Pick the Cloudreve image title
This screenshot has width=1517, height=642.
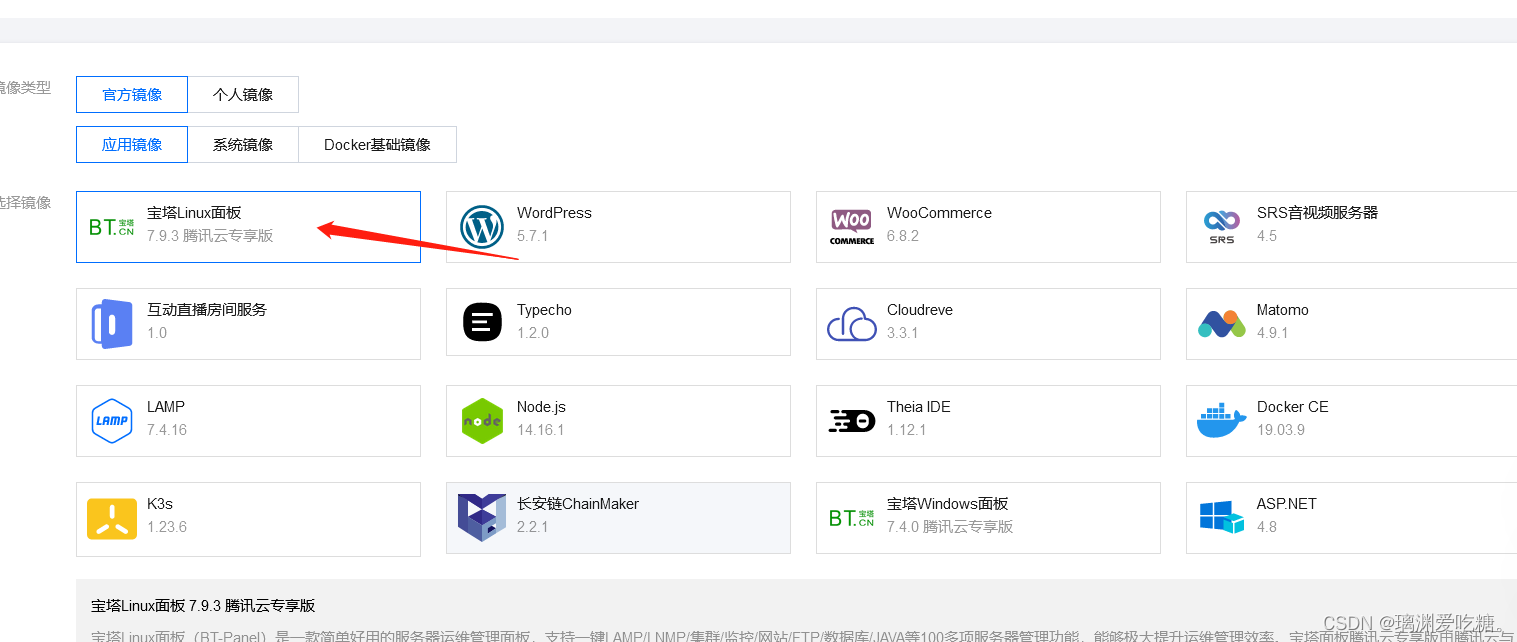click(920, 310)
